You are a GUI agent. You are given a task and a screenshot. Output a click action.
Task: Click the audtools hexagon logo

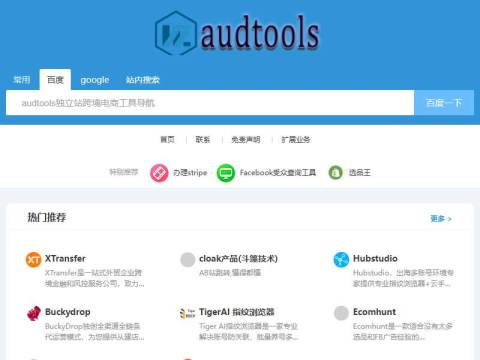pos(176,33)
